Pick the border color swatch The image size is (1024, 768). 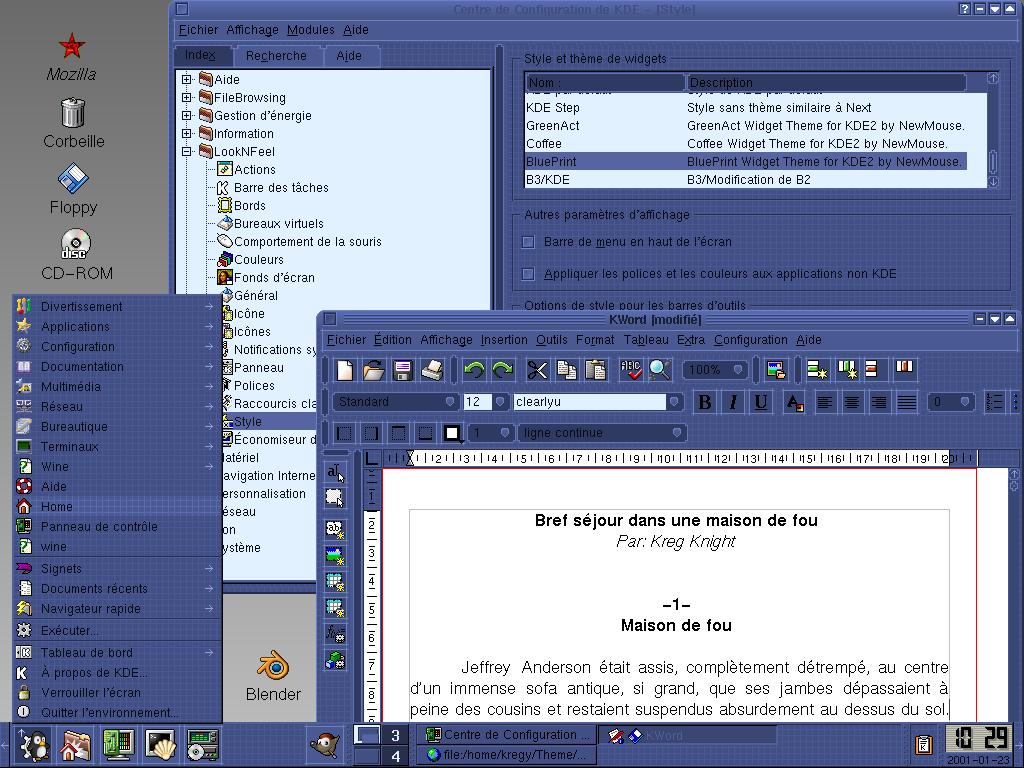(x=452, y=432)
